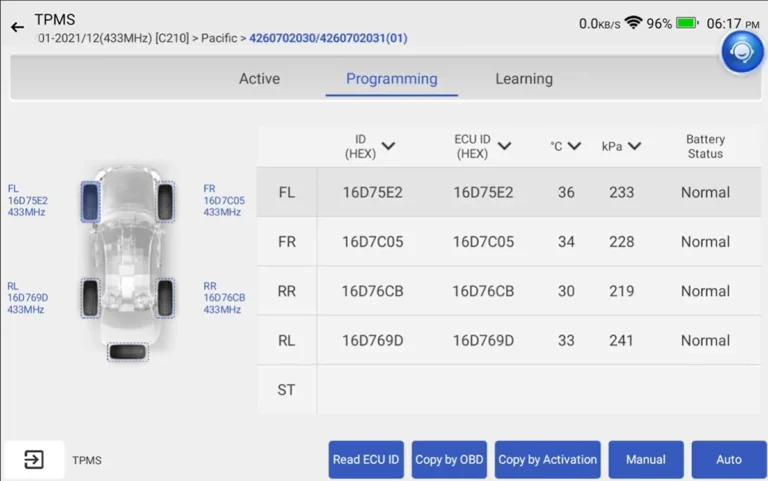Expand the ECU ID (HEX) format dropdown
Screen dimensions: 768x481
click(504, 146)
